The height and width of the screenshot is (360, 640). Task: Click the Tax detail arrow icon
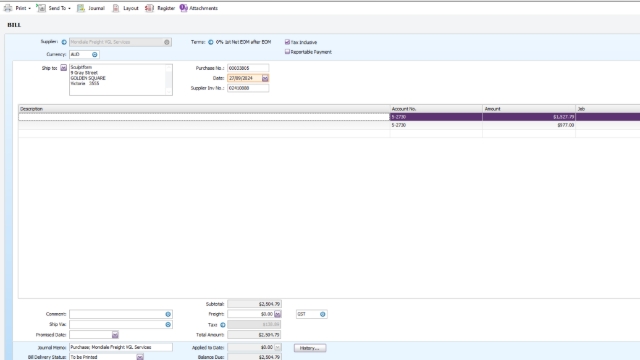click(222, 325)
